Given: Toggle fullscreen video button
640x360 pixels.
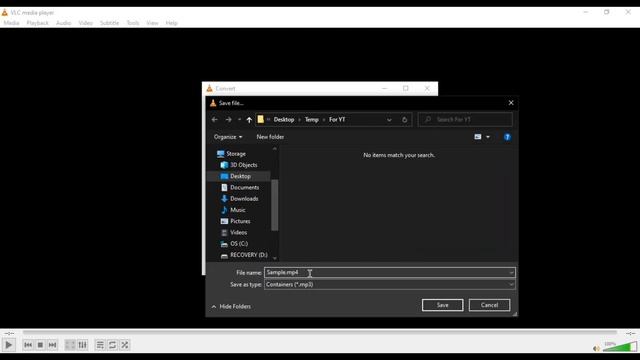Looking at the screenshot, I should [x=70, y=345].
